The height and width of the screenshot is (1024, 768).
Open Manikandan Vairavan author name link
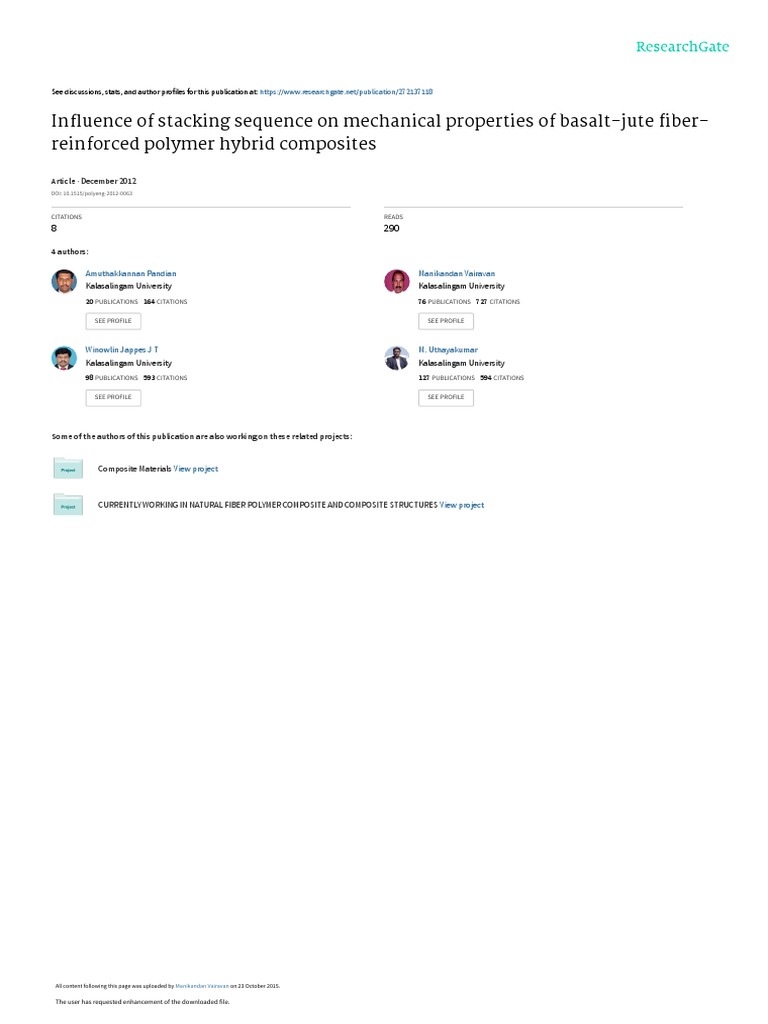coord(456,273)
